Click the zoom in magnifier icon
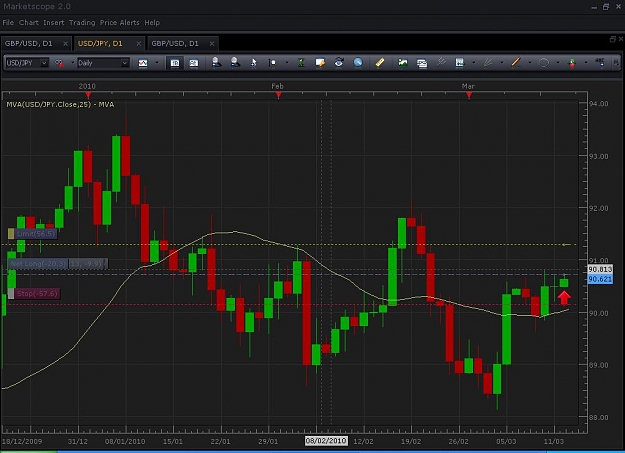This screenshot has width=625, height=453. 235,63
